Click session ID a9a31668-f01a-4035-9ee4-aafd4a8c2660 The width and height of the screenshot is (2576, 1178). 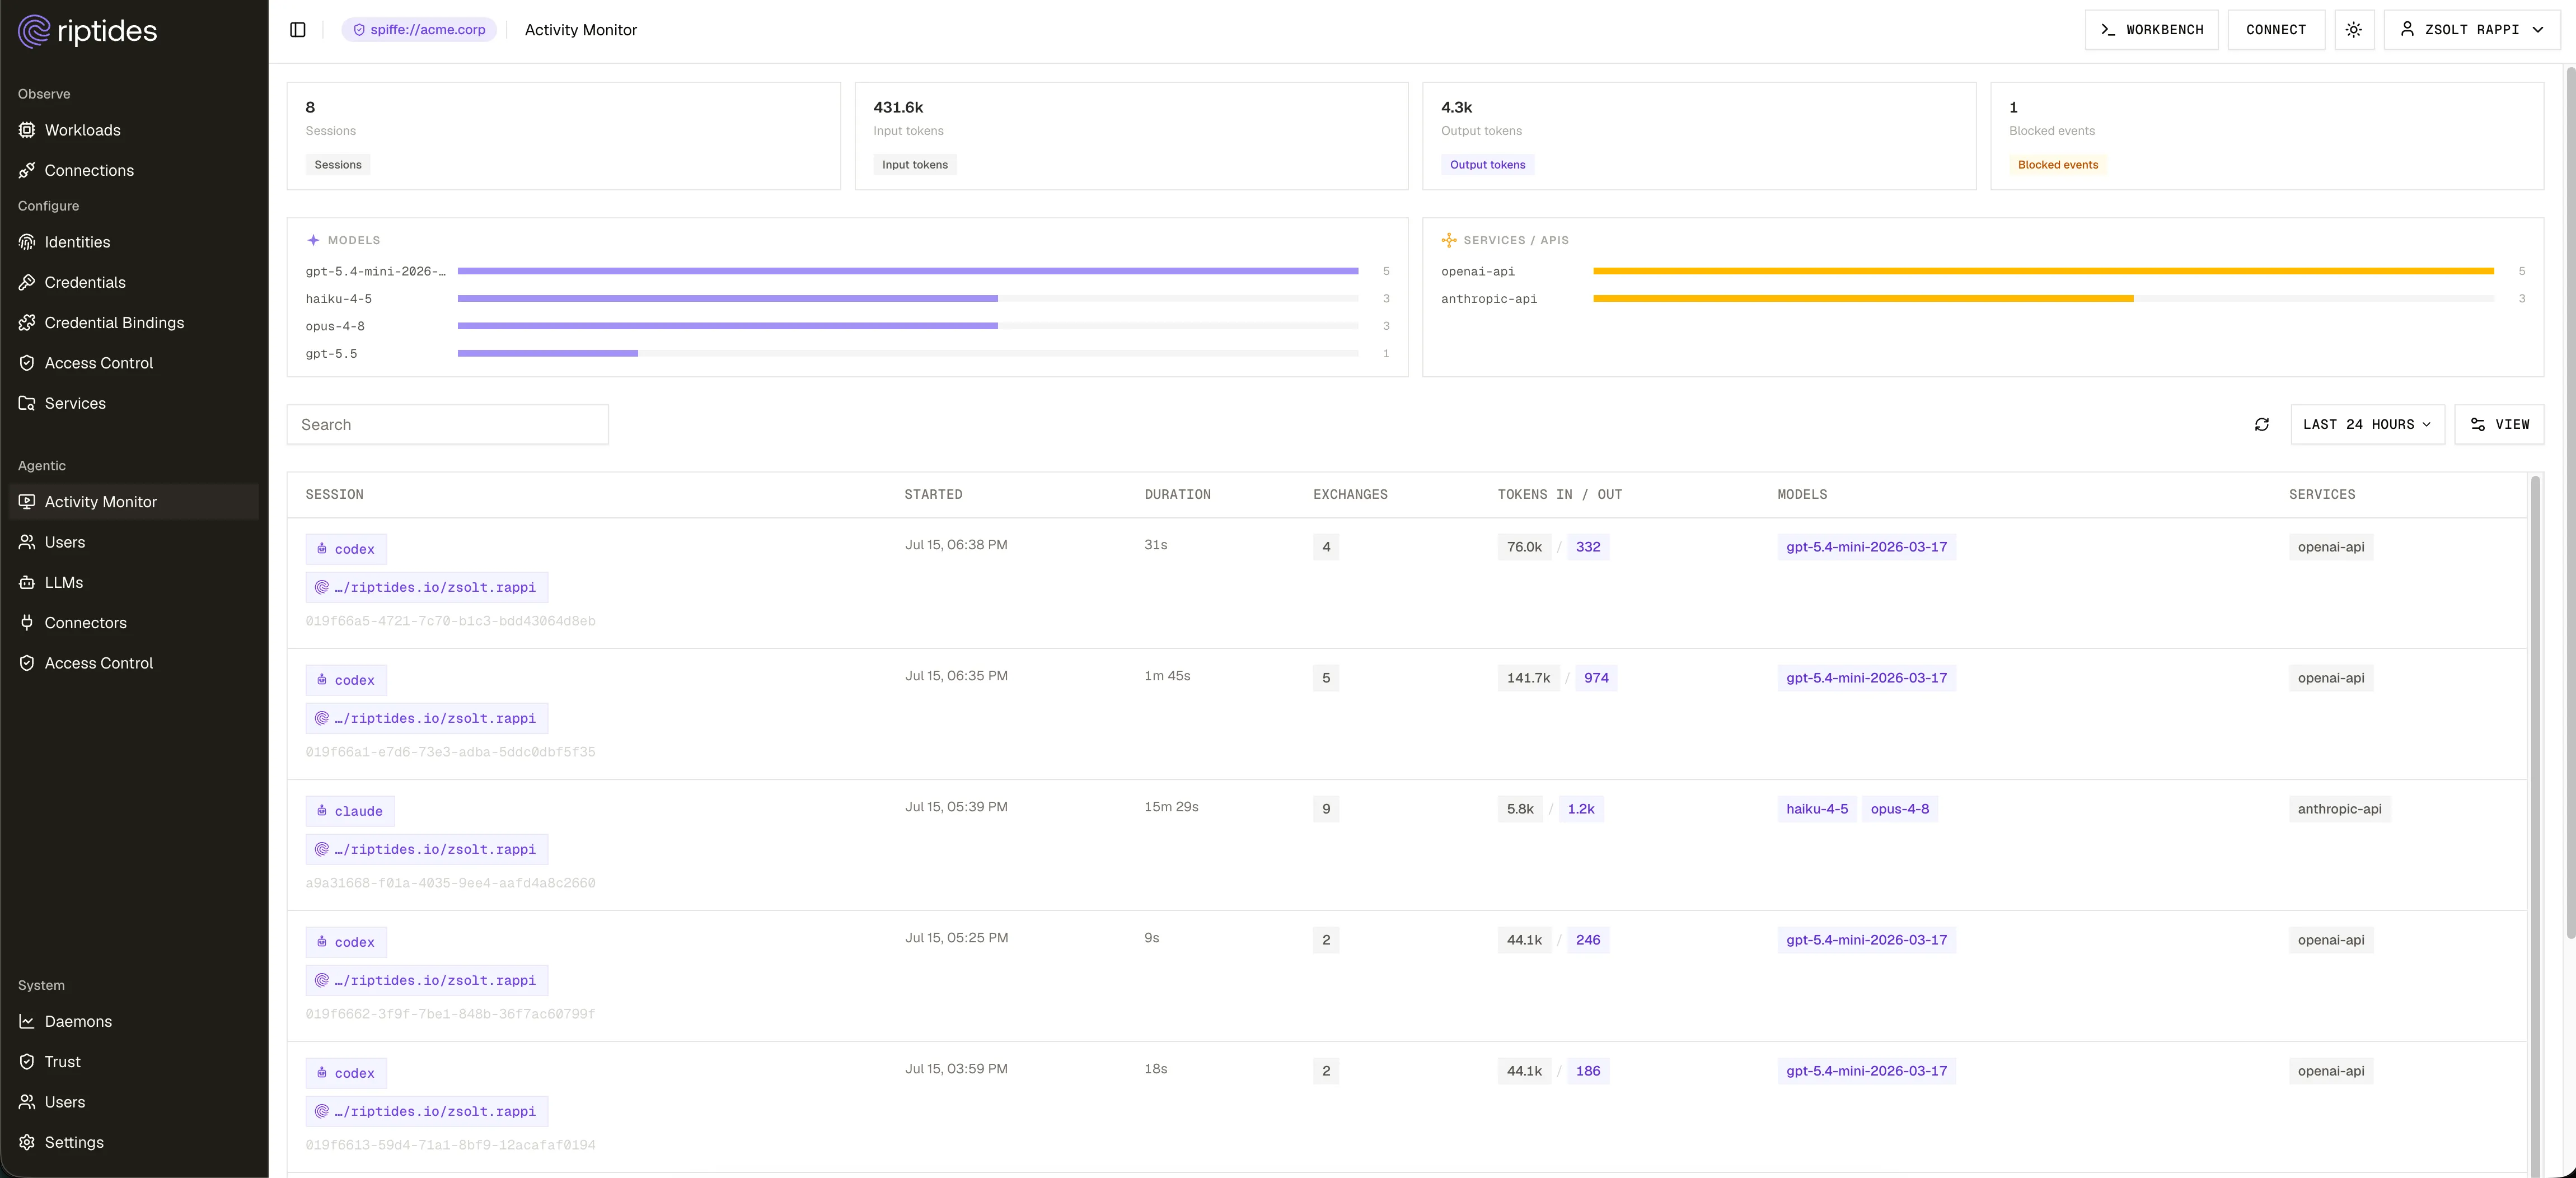pyautogui.click(x=450, y=883)
